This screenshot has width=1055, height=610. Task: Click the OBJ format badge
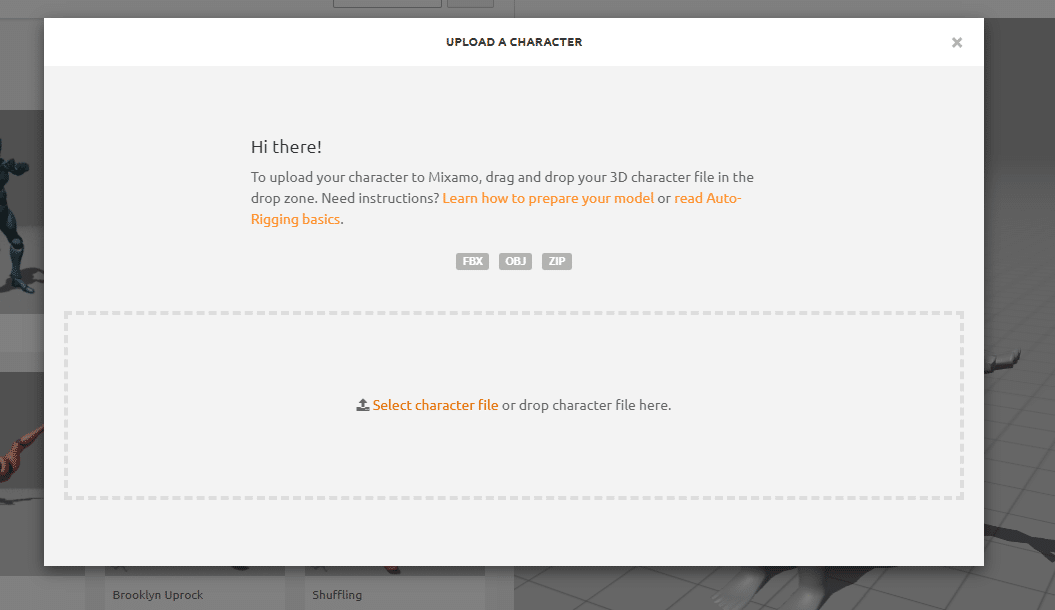tap(515, 261)
